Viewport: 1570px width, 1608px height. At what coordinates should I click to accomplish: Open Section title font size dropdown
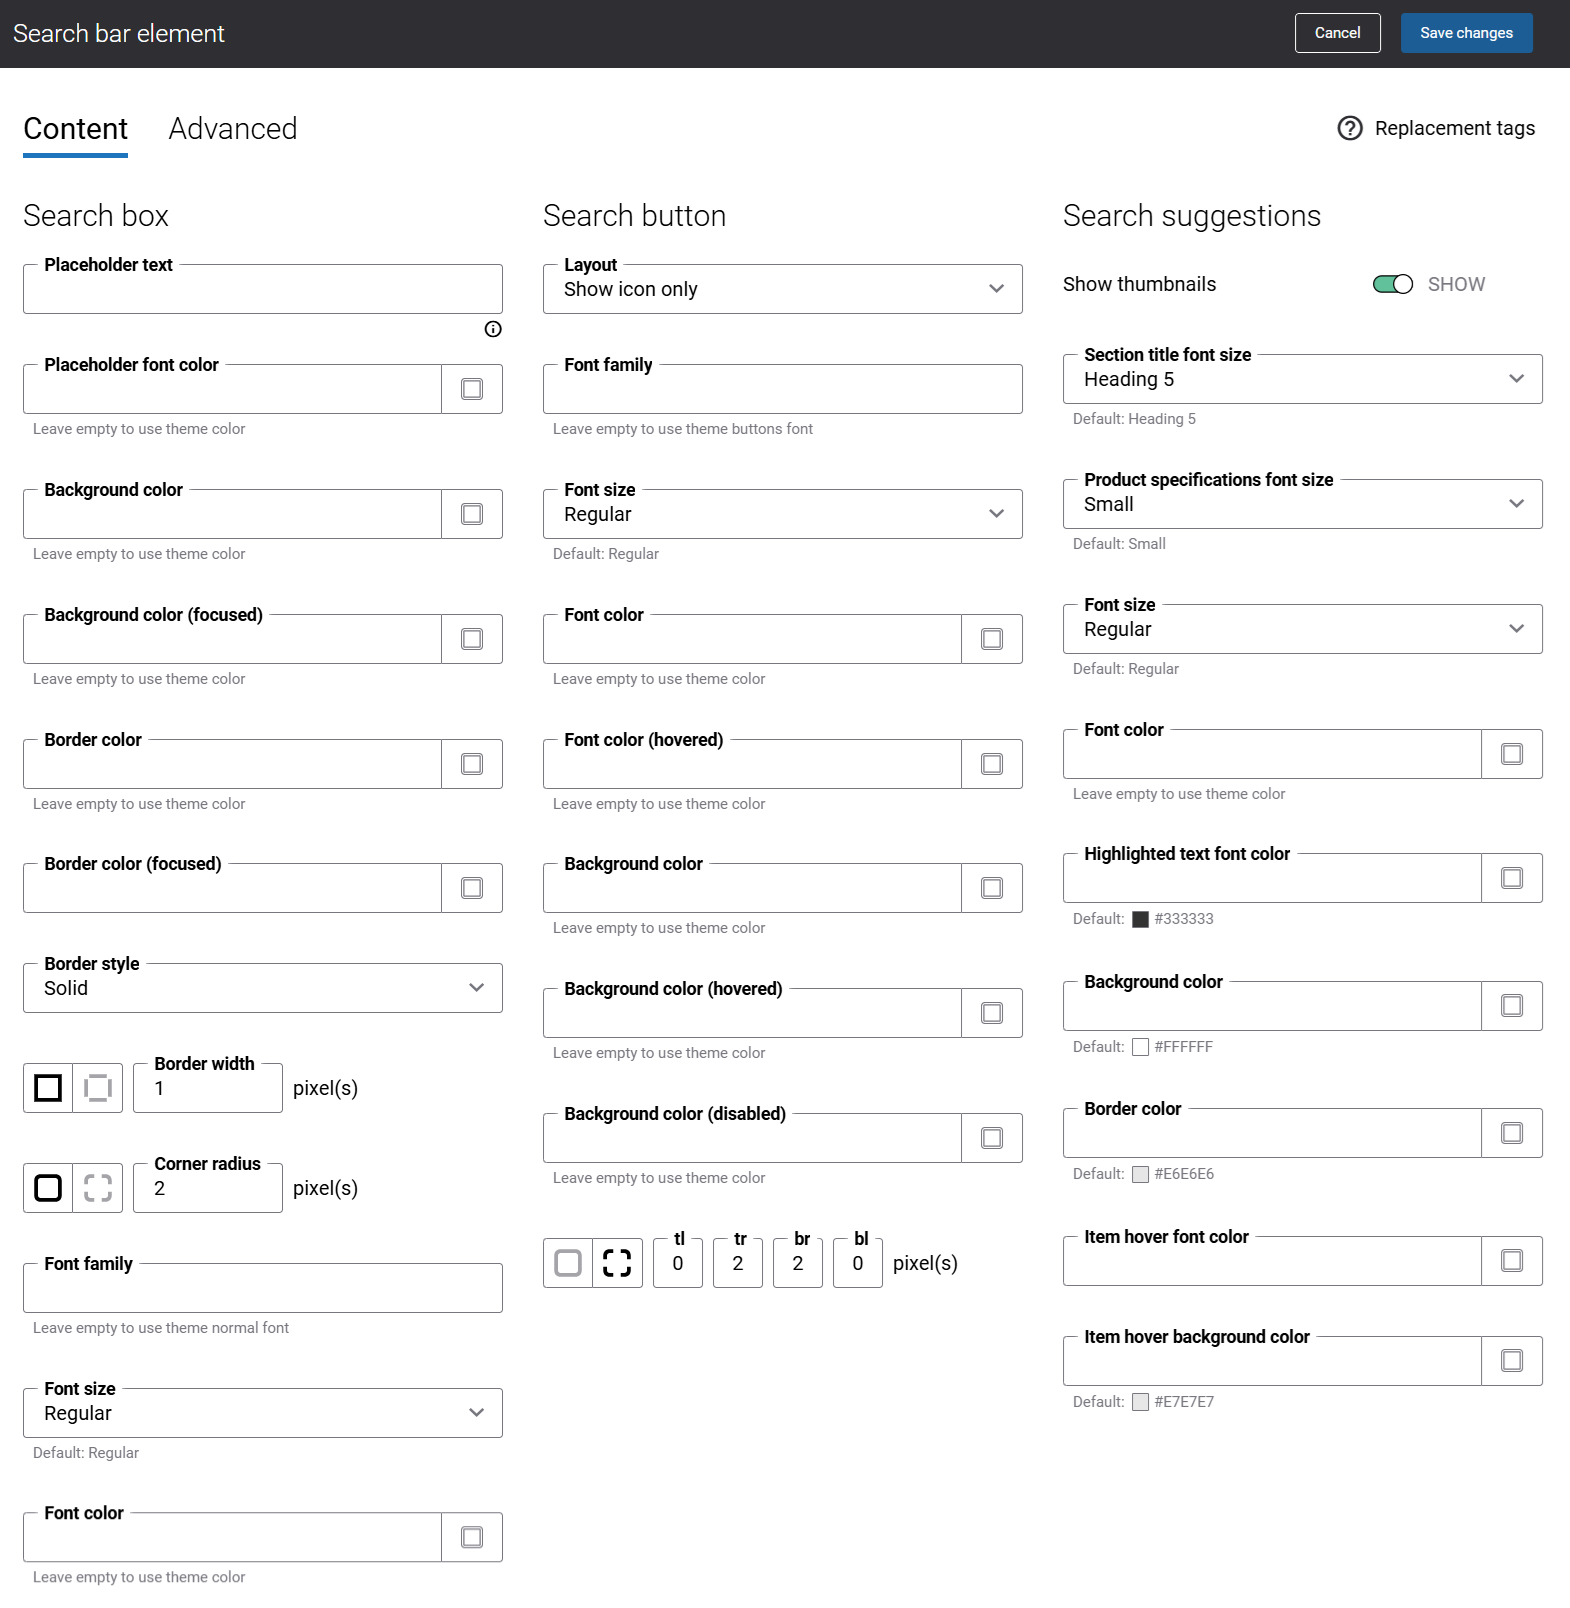point(1302,379)
